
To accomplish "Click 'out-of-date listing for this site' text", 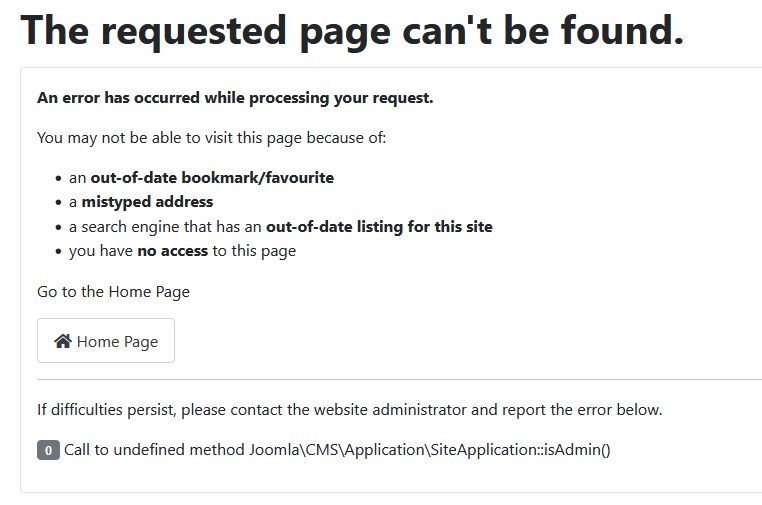I will pos(379,226).
